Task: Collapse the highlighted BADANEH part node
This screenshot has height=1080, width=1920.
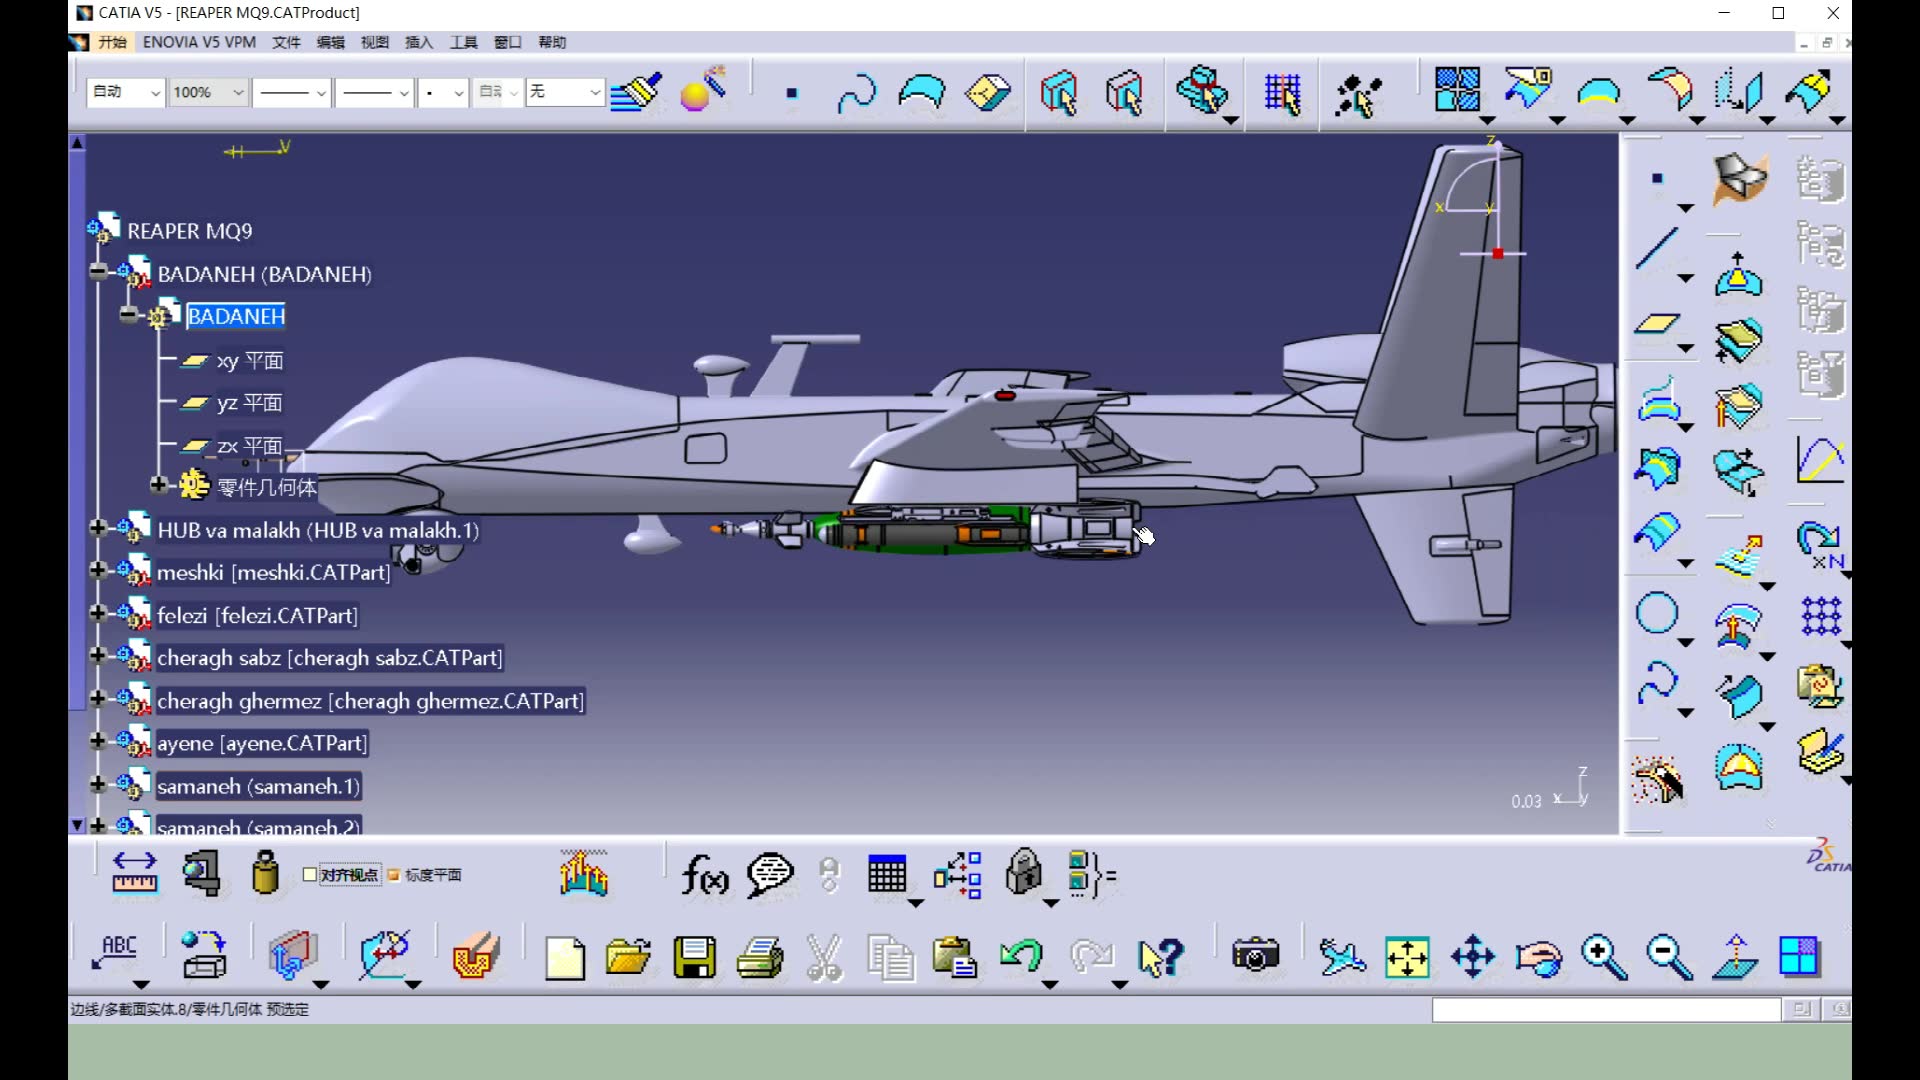Action: (128, 315)
